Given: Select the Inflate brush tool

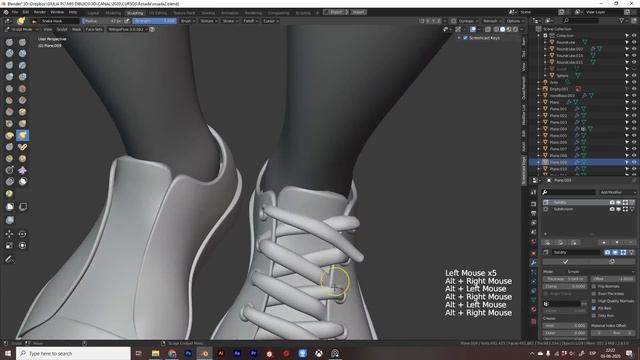Looking at the screenshot, I should (9, 77).
